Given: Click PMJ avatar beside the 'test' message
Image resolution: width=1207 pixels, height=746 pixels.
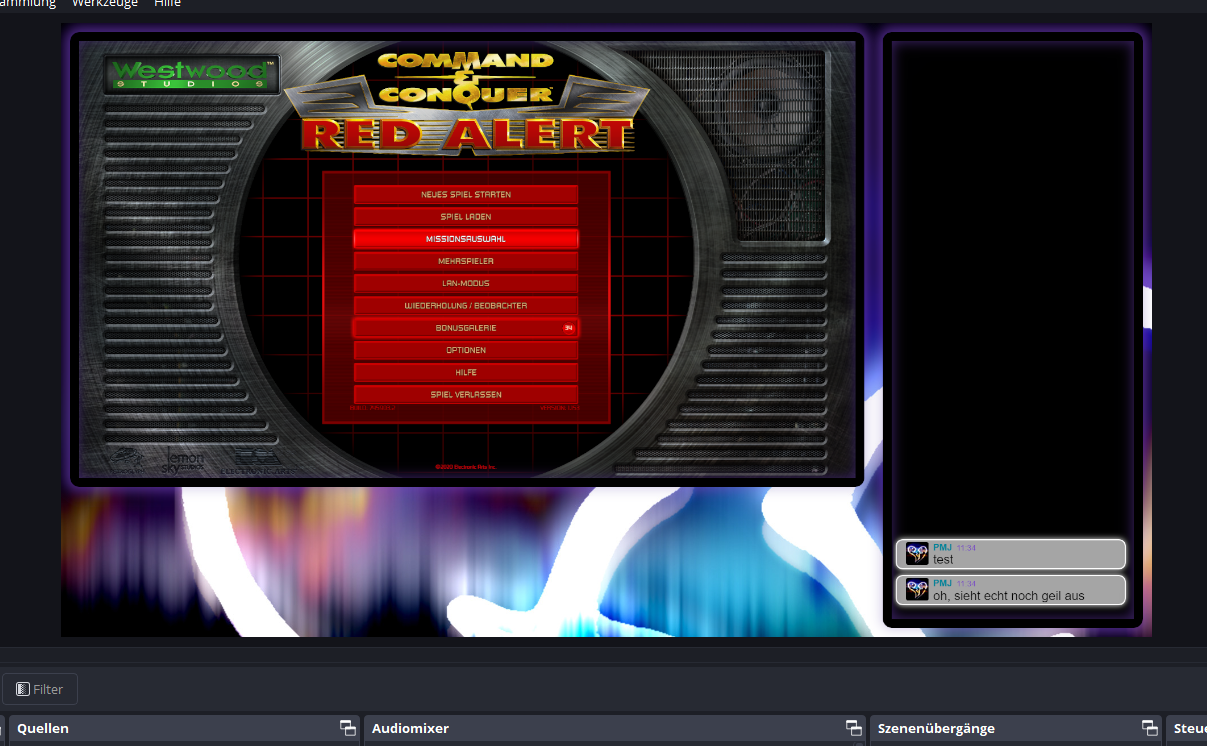Looking at the screenshot, I should tap(917, 554).
